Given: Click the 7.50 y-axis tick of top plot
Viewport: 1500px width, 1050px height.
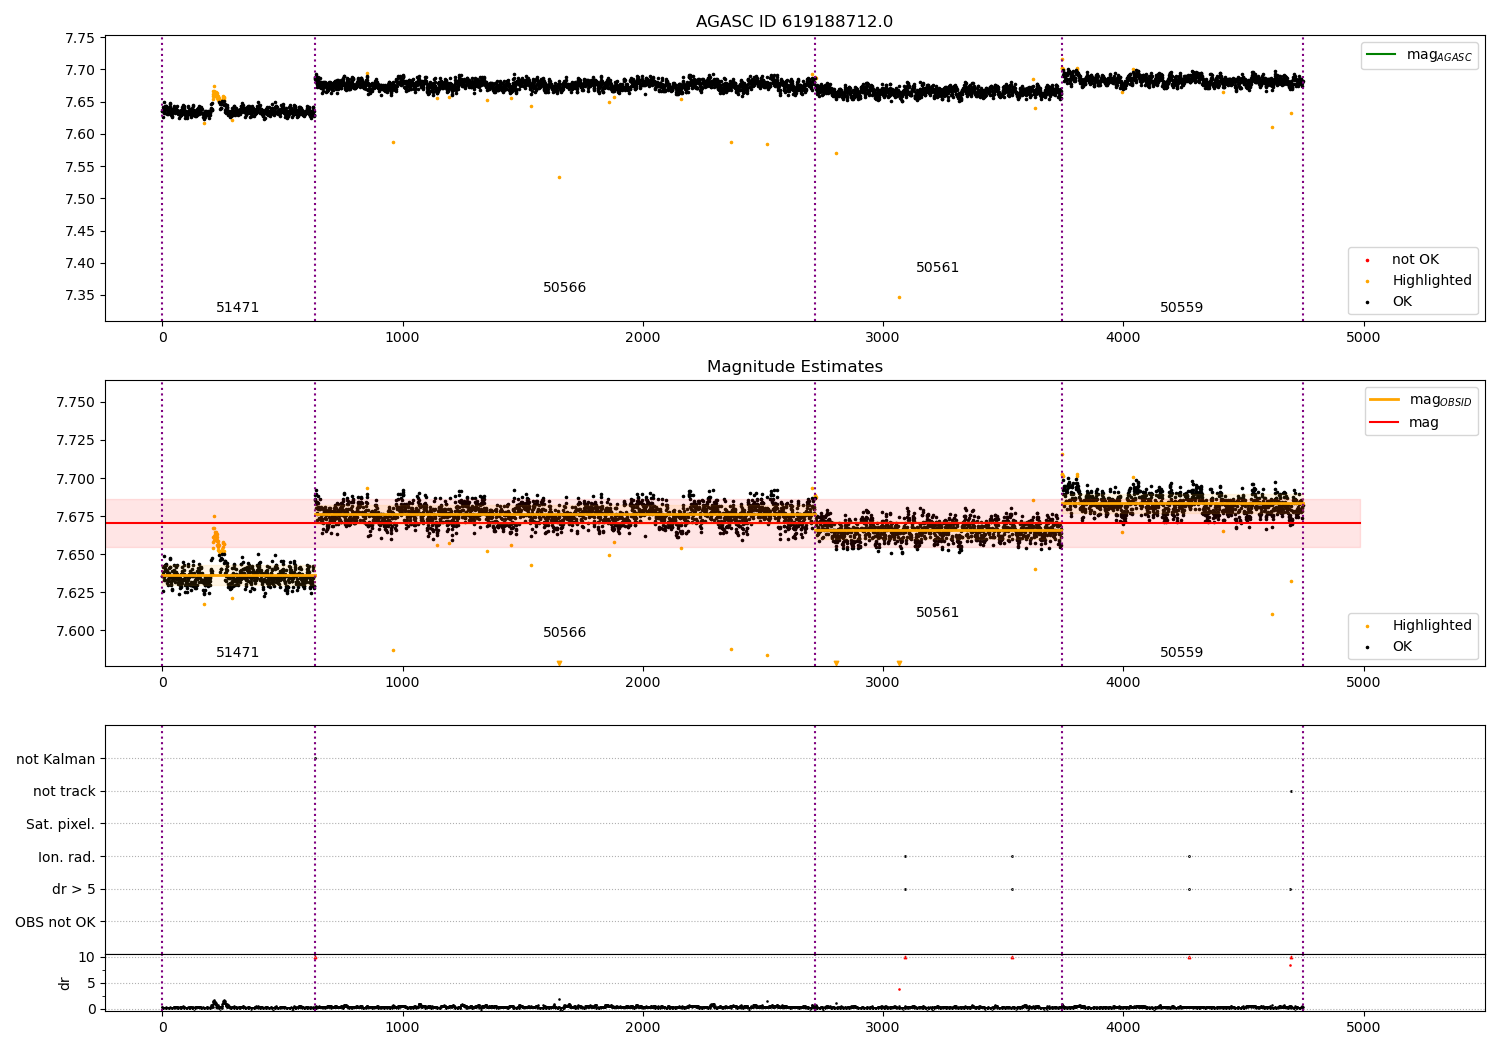Looking at the screenshot, I should coord(80,199).
